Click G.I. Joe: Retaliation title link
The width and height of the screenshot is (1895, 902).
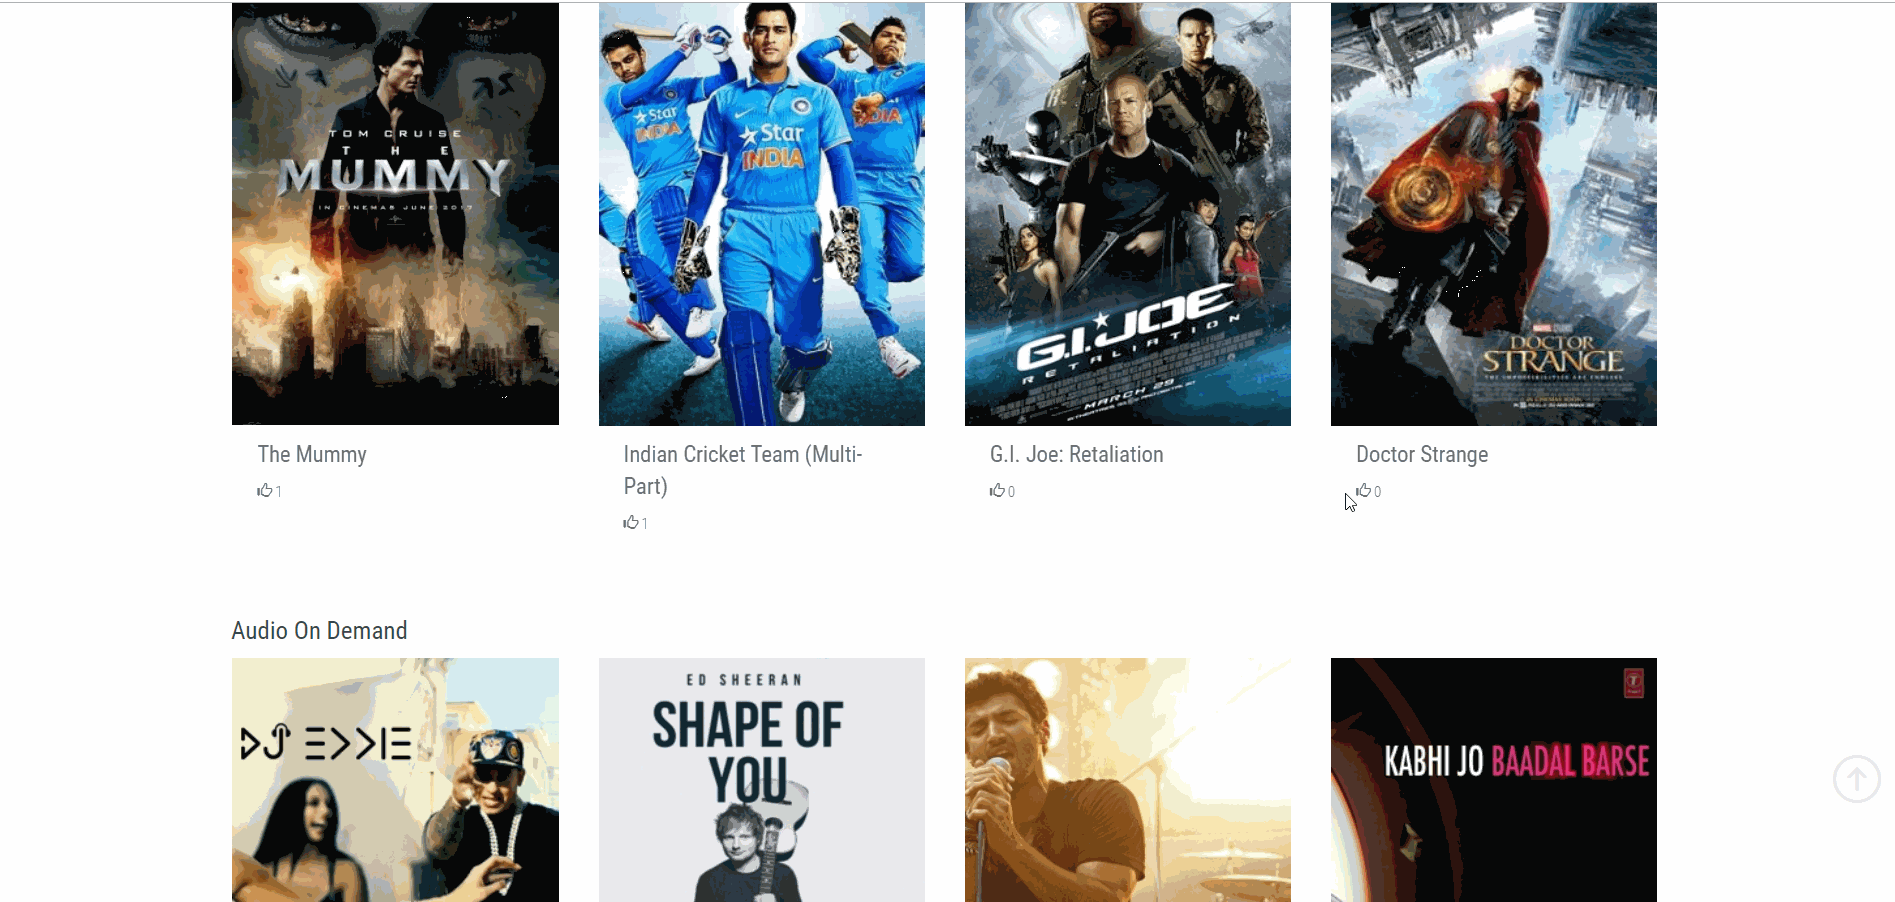[1077, 454]
